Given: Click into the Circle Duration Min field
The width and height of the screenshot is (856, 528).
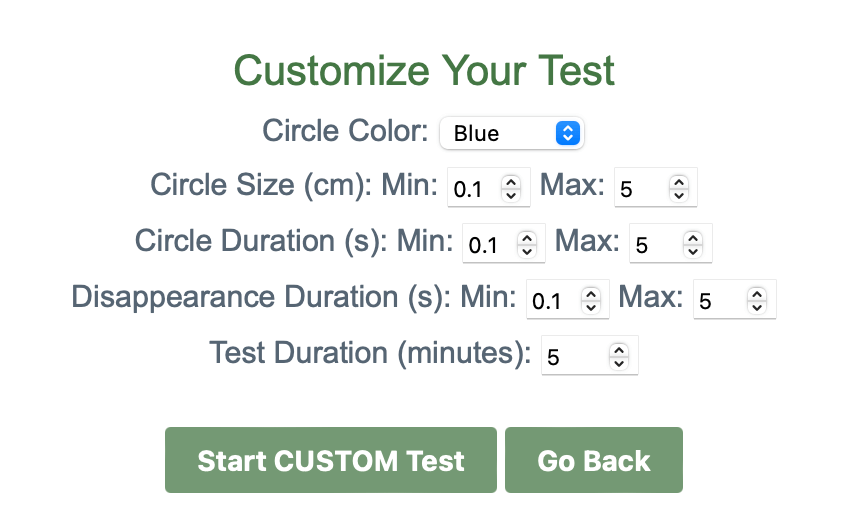Looking at the screenshot, I should [x=488, y=244].
